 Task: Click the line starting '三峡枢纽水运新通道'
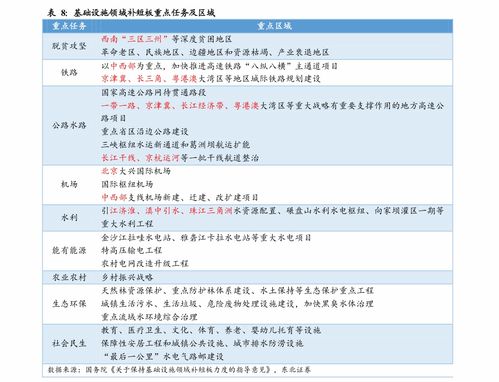click(176, 145)
